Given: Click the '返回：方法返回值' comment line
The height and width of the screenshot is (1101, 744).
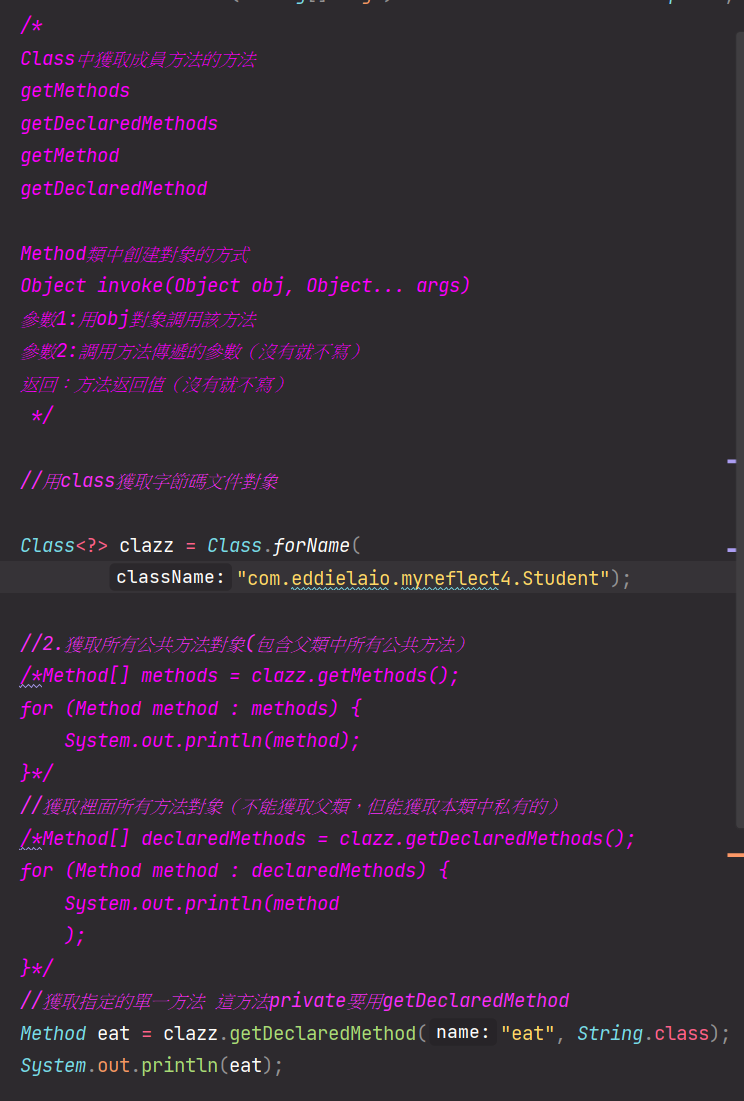Looking at the screenshot, I should pyautogui.click(x=153, y=384).
